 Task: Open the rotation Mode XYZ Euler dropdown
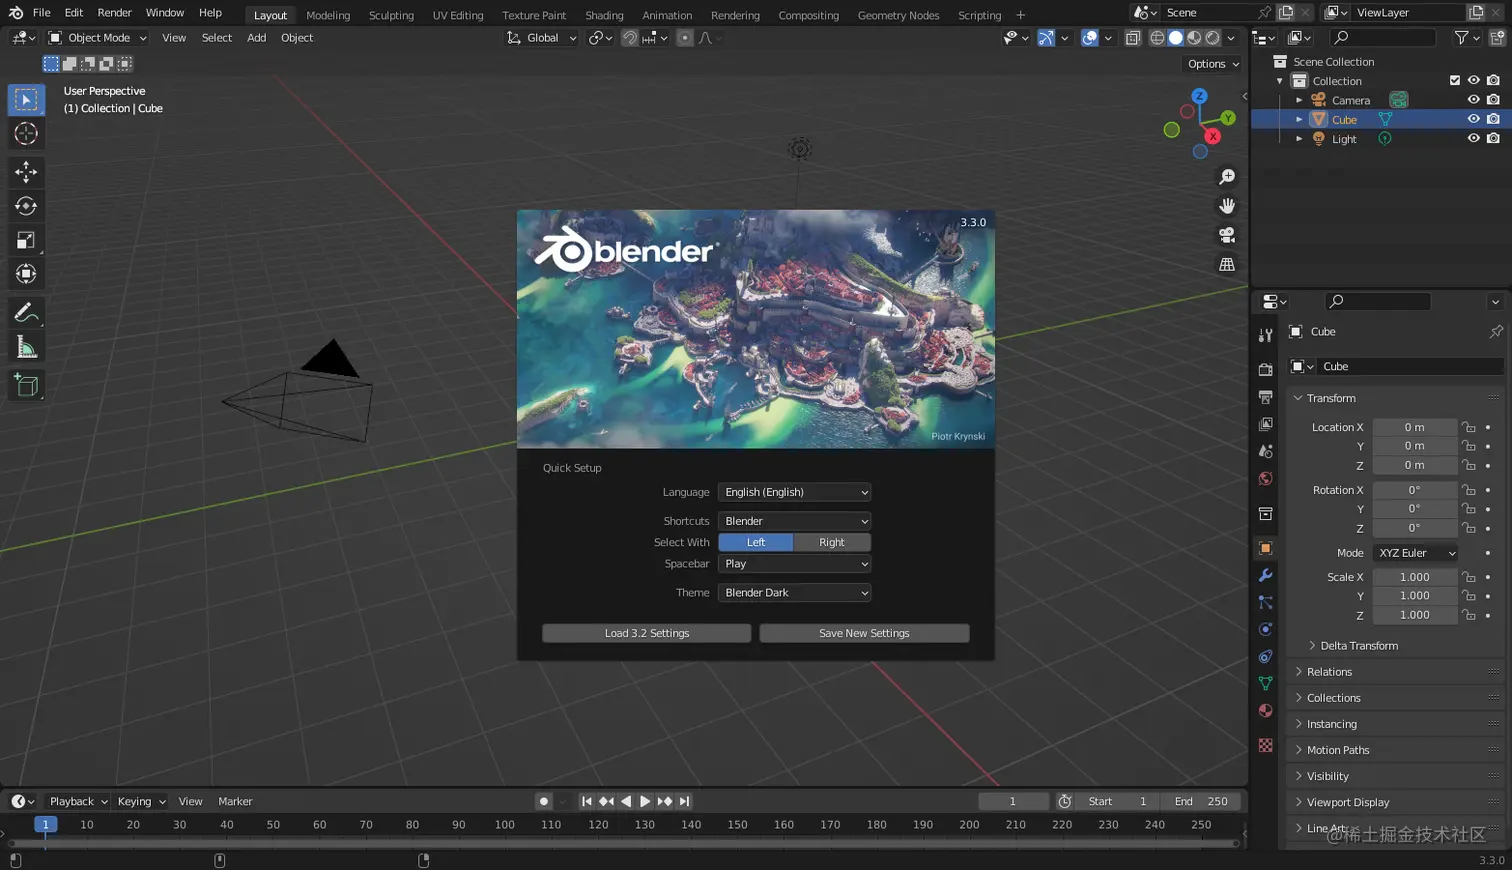[1416, 553]
